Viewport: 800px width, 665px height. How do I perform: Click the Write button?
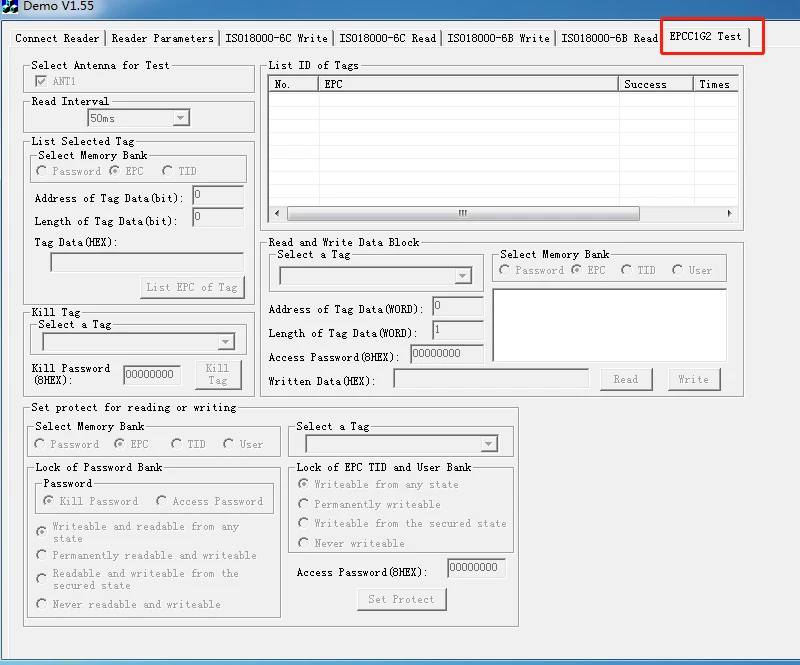694,379
